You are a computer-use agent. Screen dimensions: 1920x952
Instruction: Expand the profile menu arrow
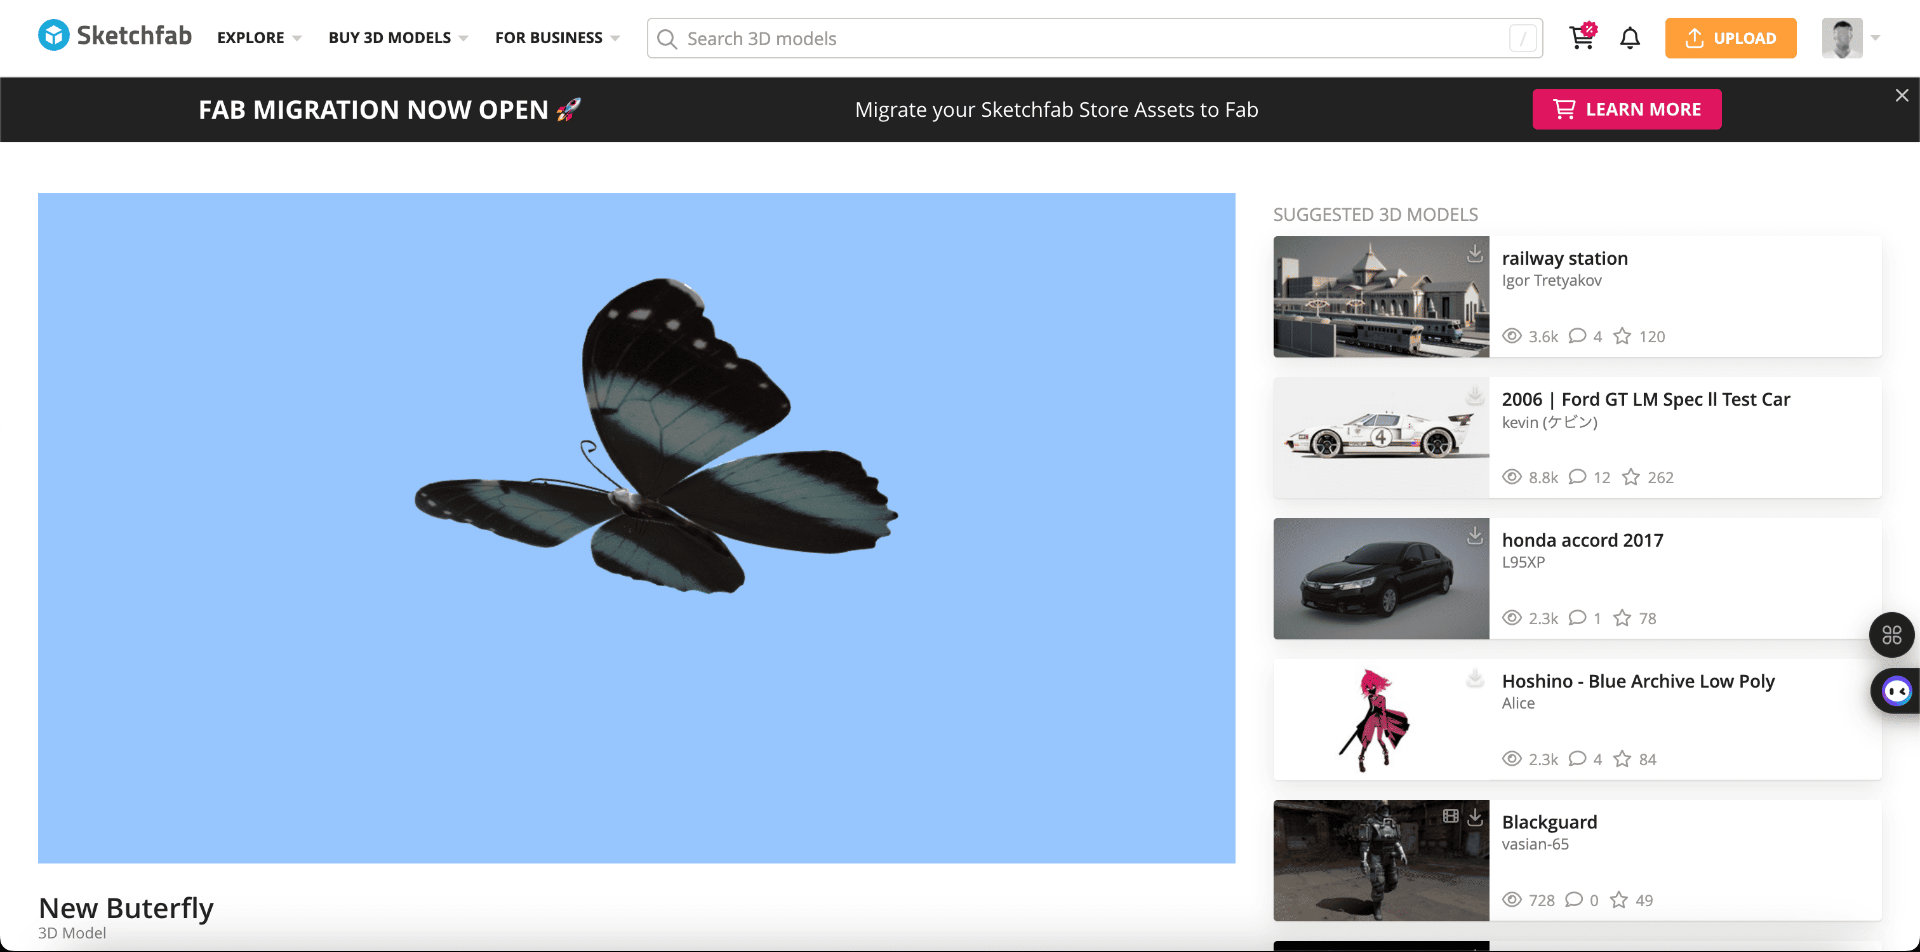[1875, 38]
